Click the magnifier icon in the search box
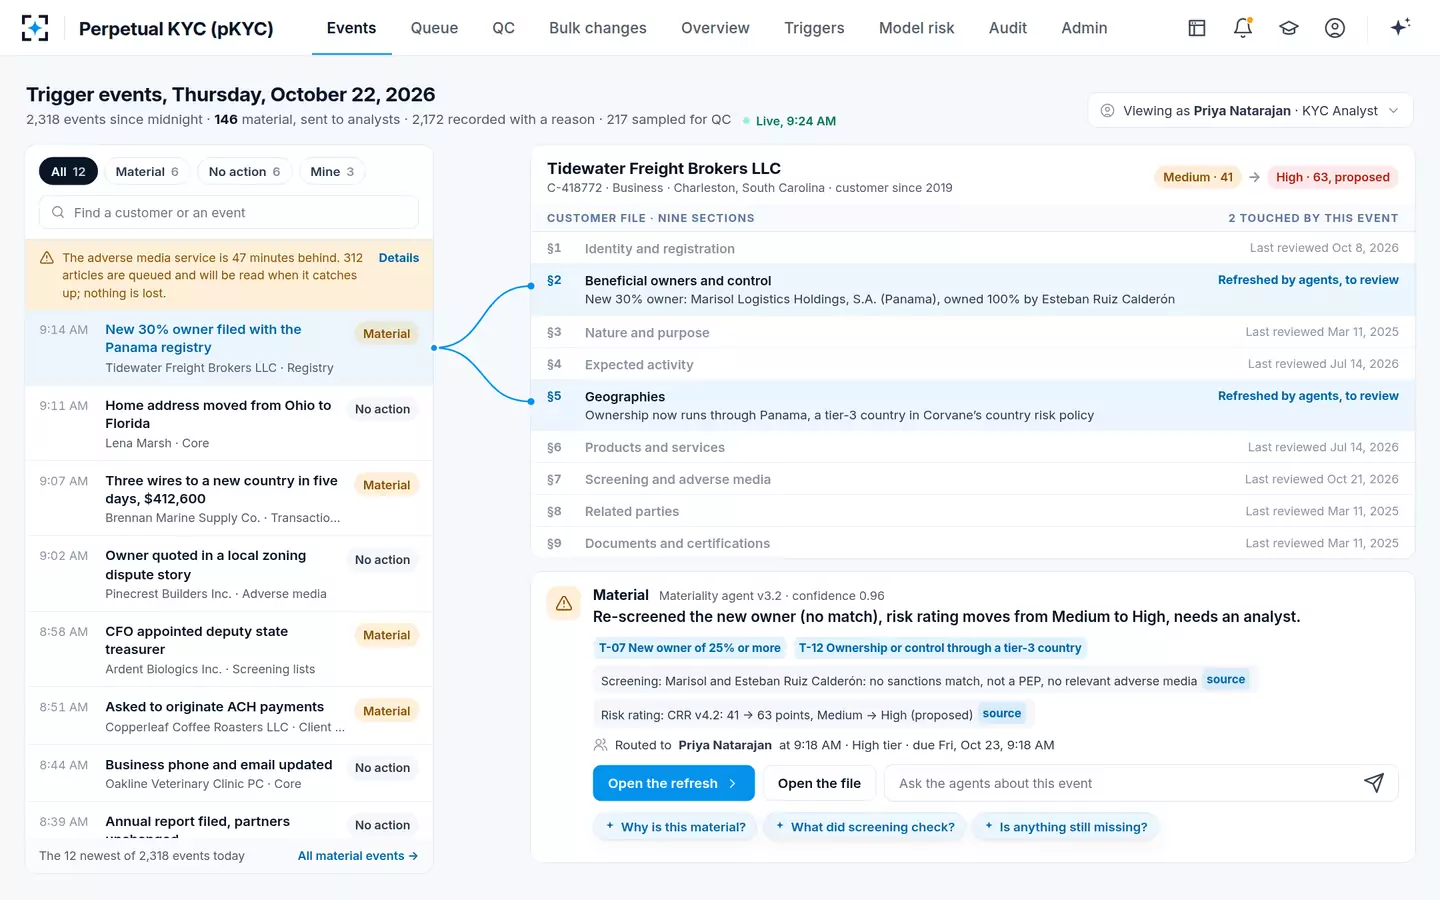 (x=58, y=212)
